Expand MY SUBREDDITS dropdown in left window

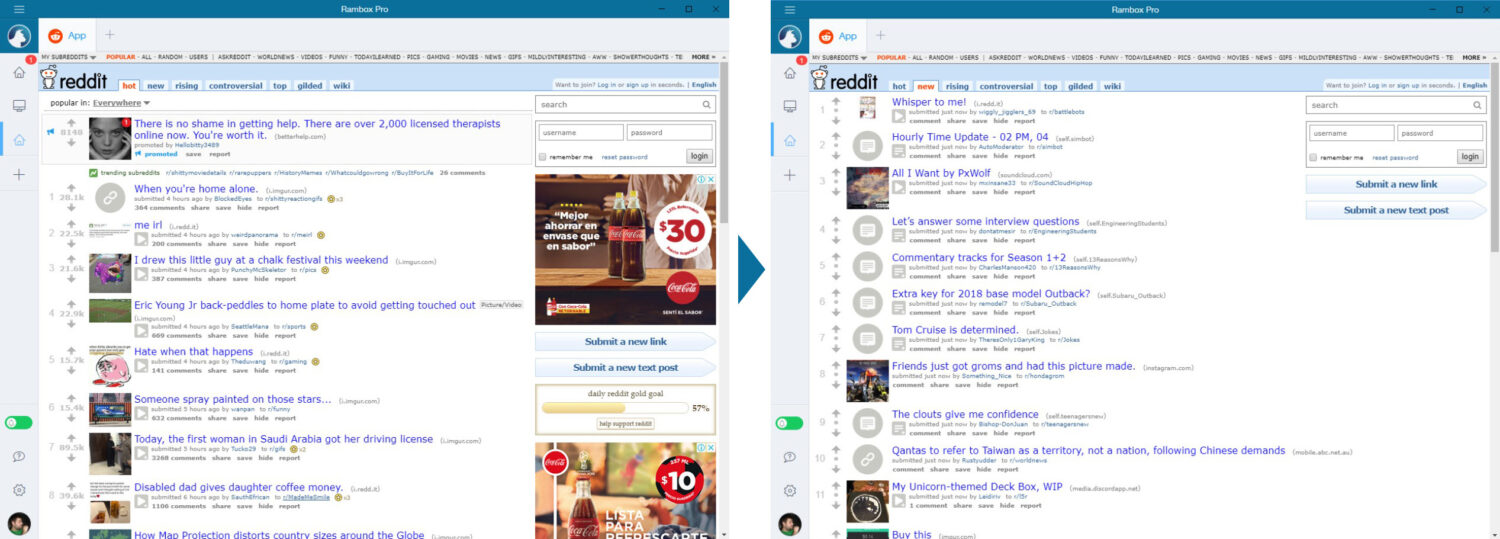point(69,58)
